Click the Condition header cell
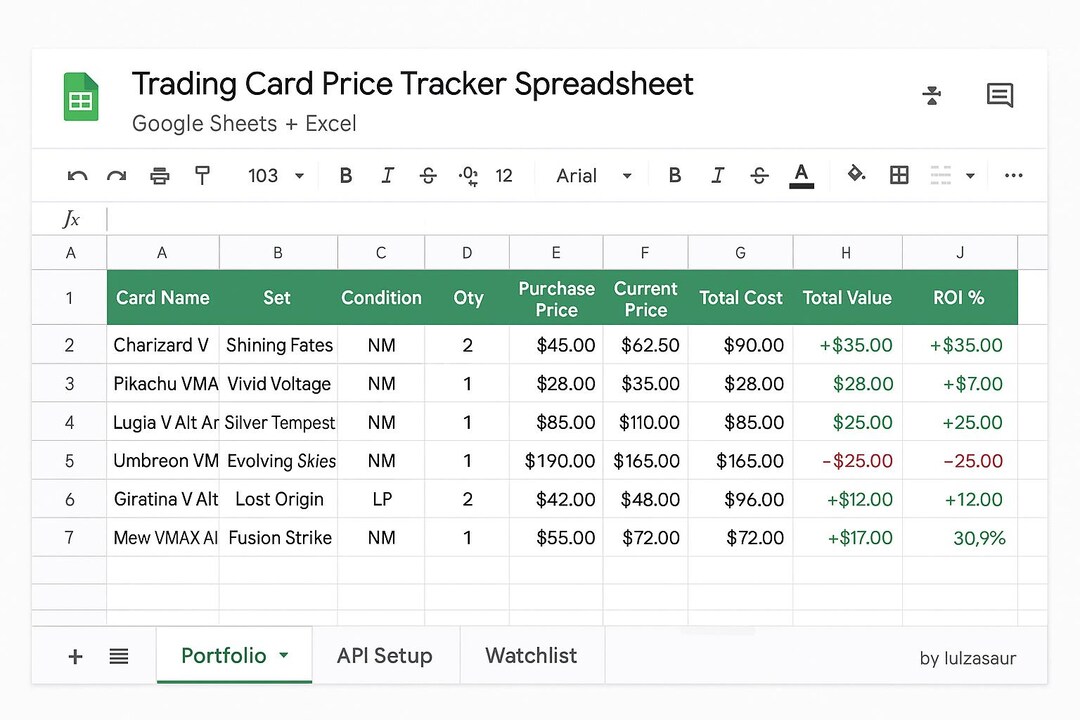1080x720 pixels. coord(381,298)
